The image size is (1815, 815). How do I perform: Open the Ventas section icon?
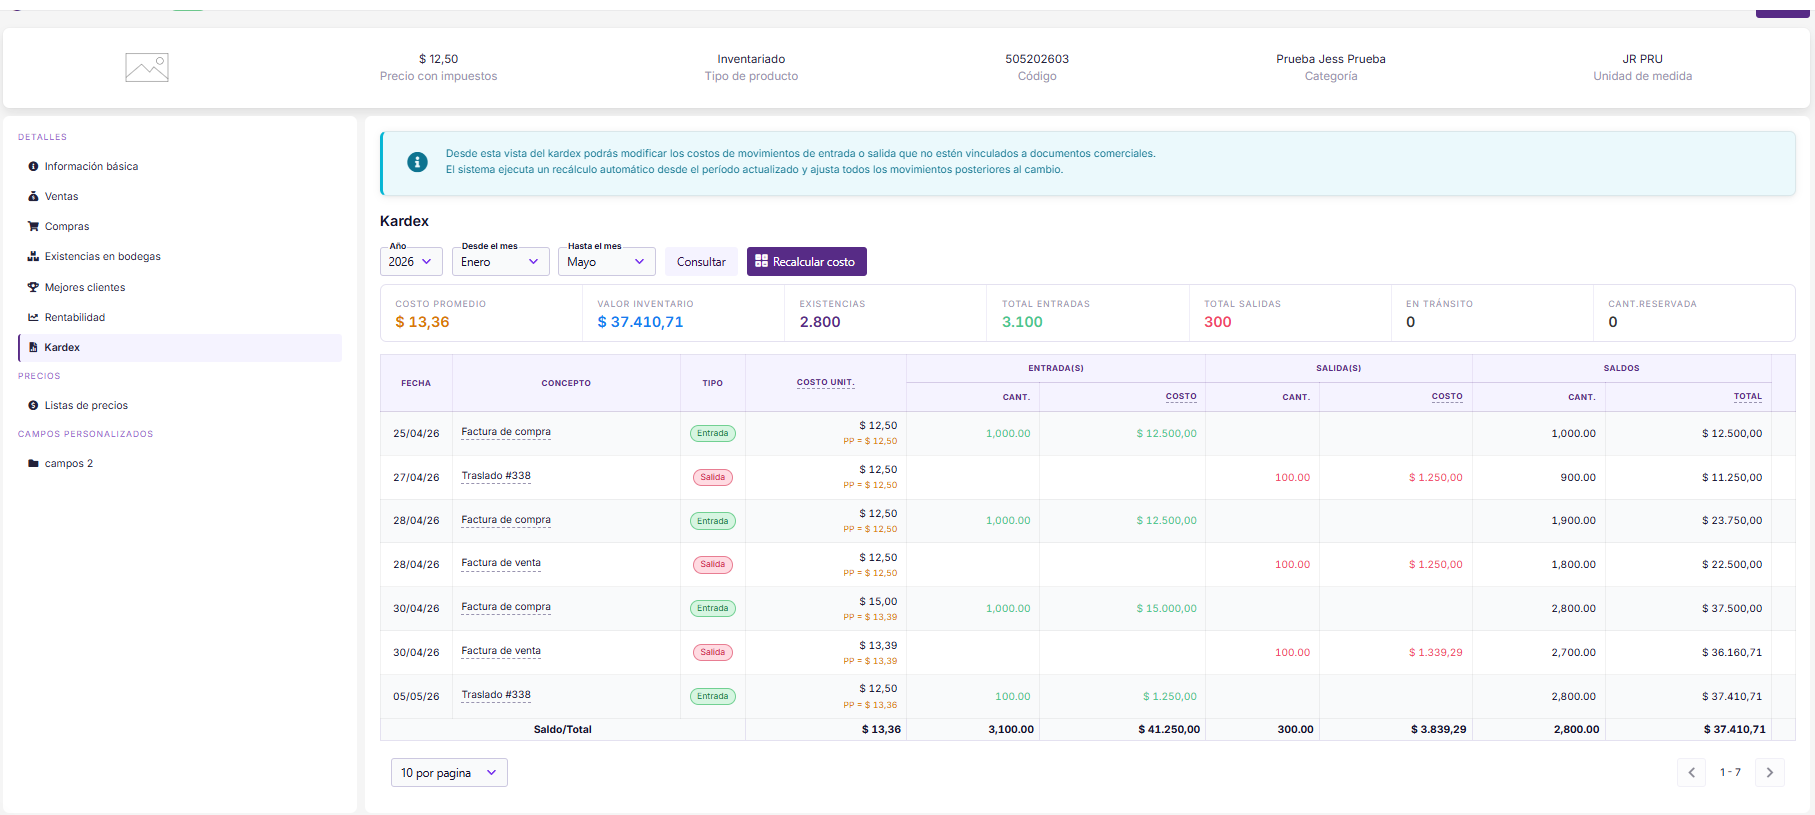[x=33, y=197]
